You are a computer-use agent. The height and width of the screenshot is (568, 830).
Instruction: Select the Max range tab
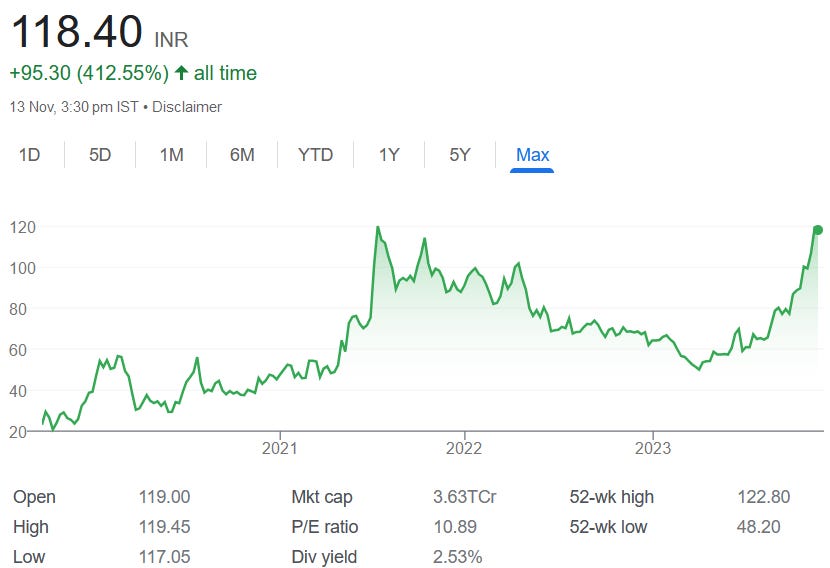(532, 155)
